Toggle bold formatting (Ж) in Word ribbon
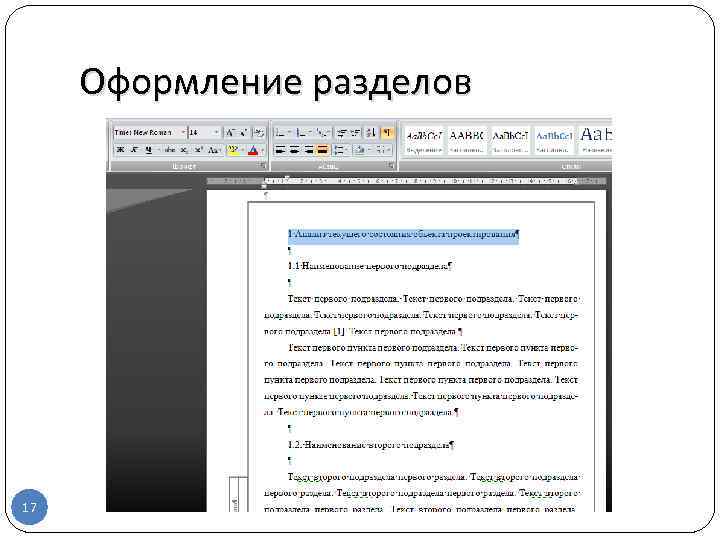This screenshot has width=720, height=540. click(x=120, y=150)
